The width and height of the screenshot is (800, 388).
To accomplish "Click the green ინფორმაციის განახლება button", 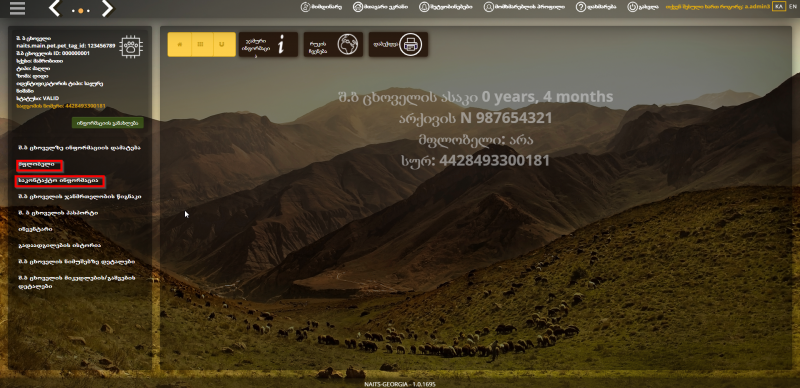I will (x=108, y=123).
